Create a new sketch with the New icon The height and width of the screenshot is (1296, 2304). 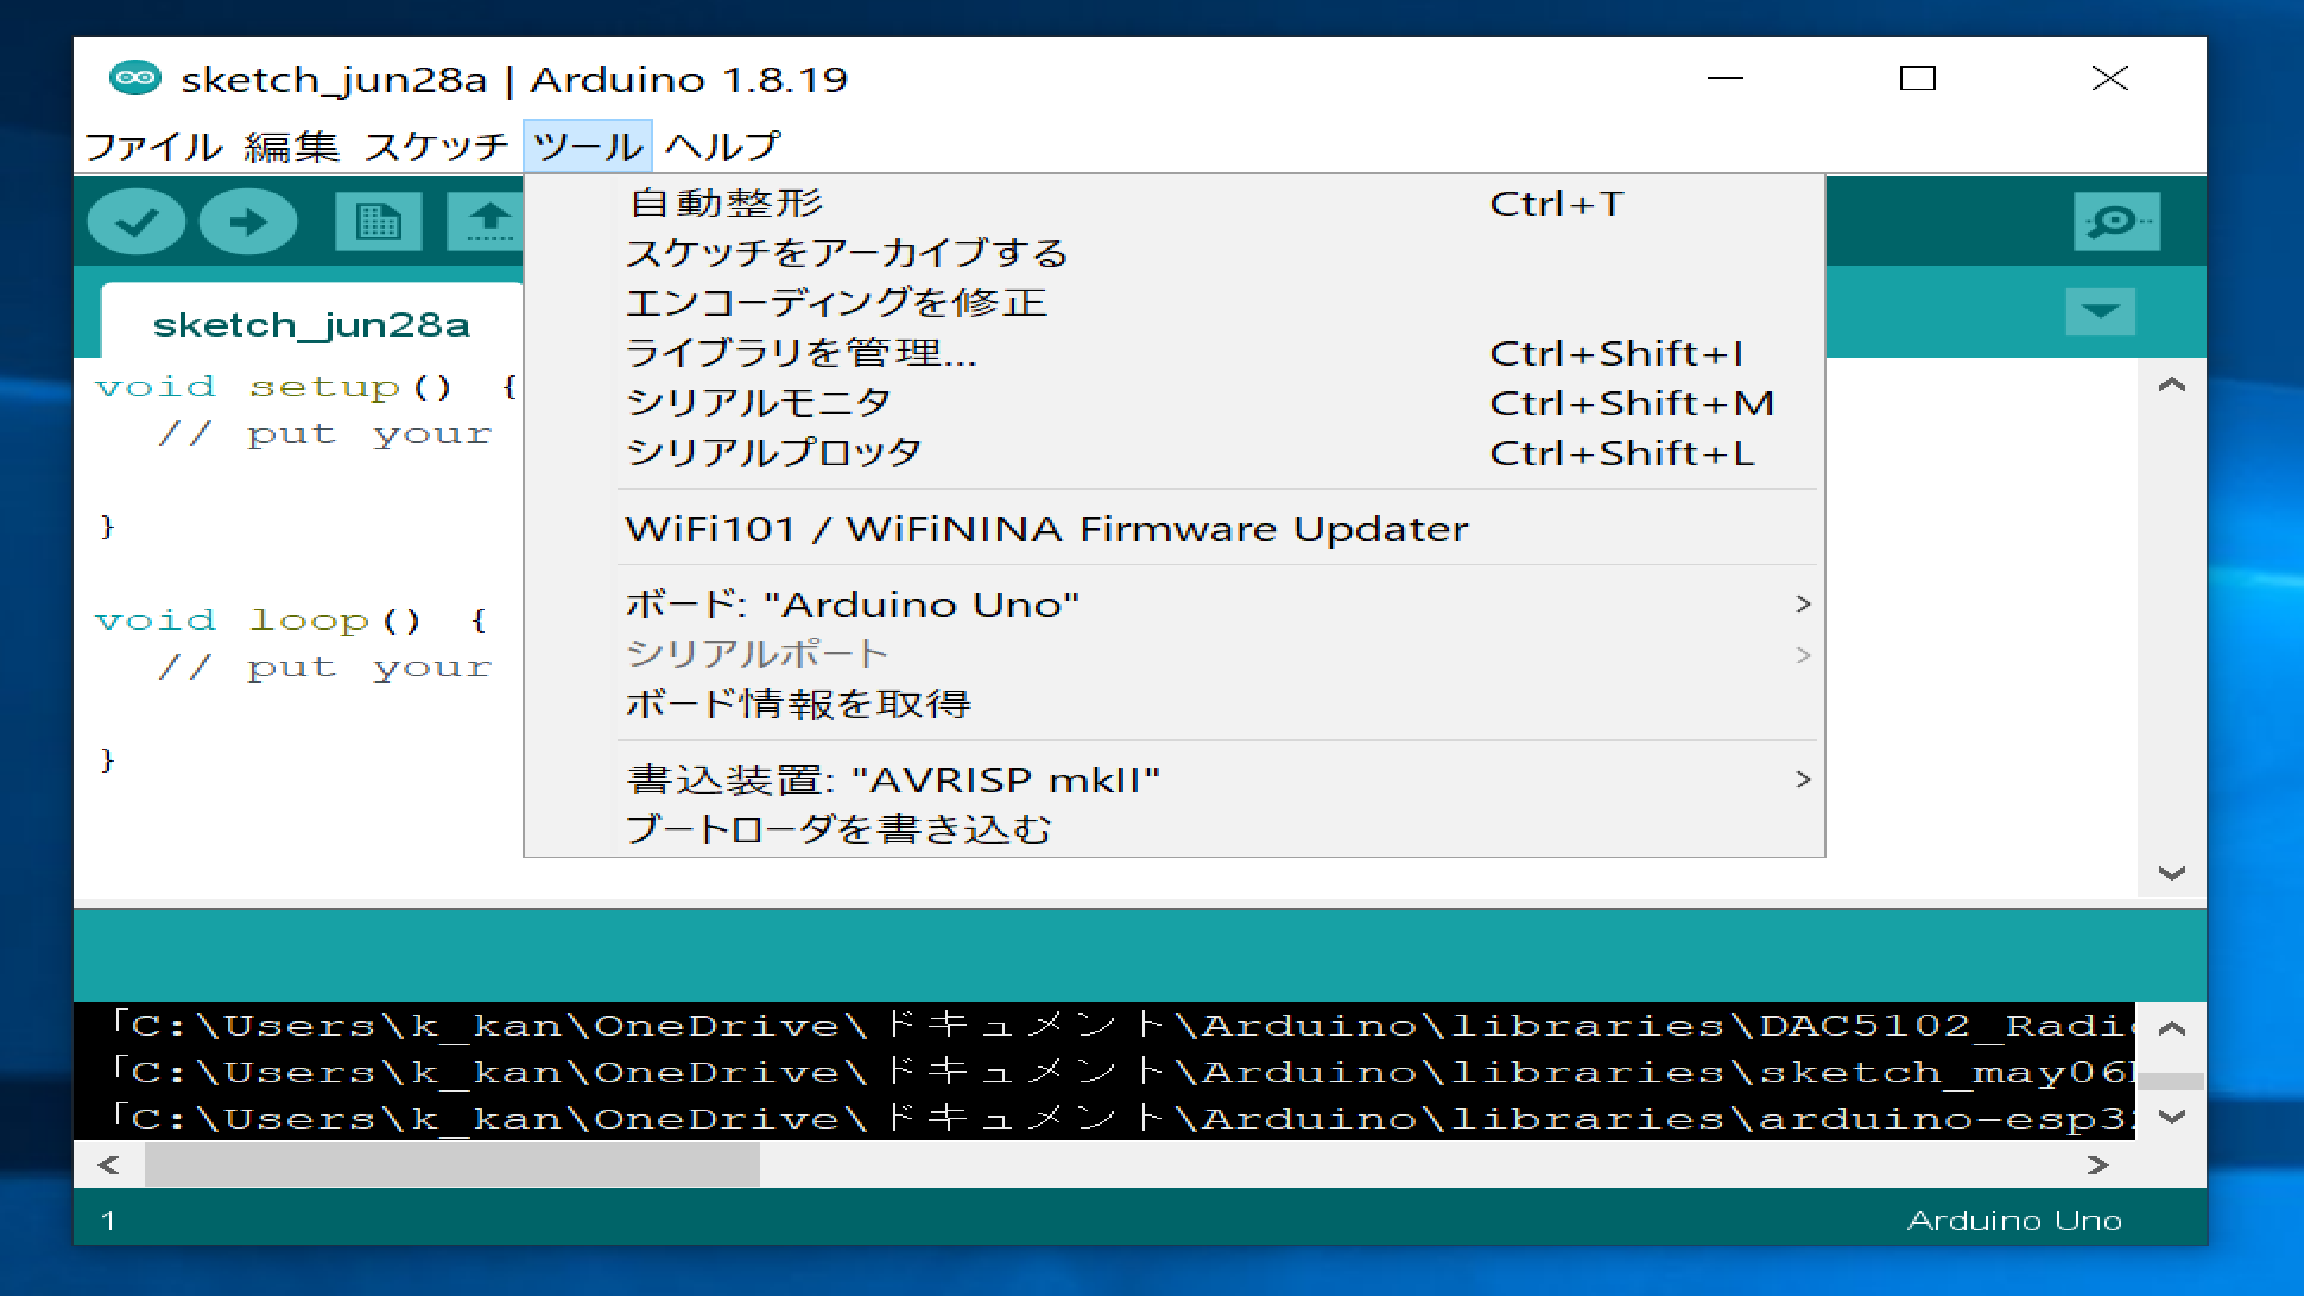[378, 221]
